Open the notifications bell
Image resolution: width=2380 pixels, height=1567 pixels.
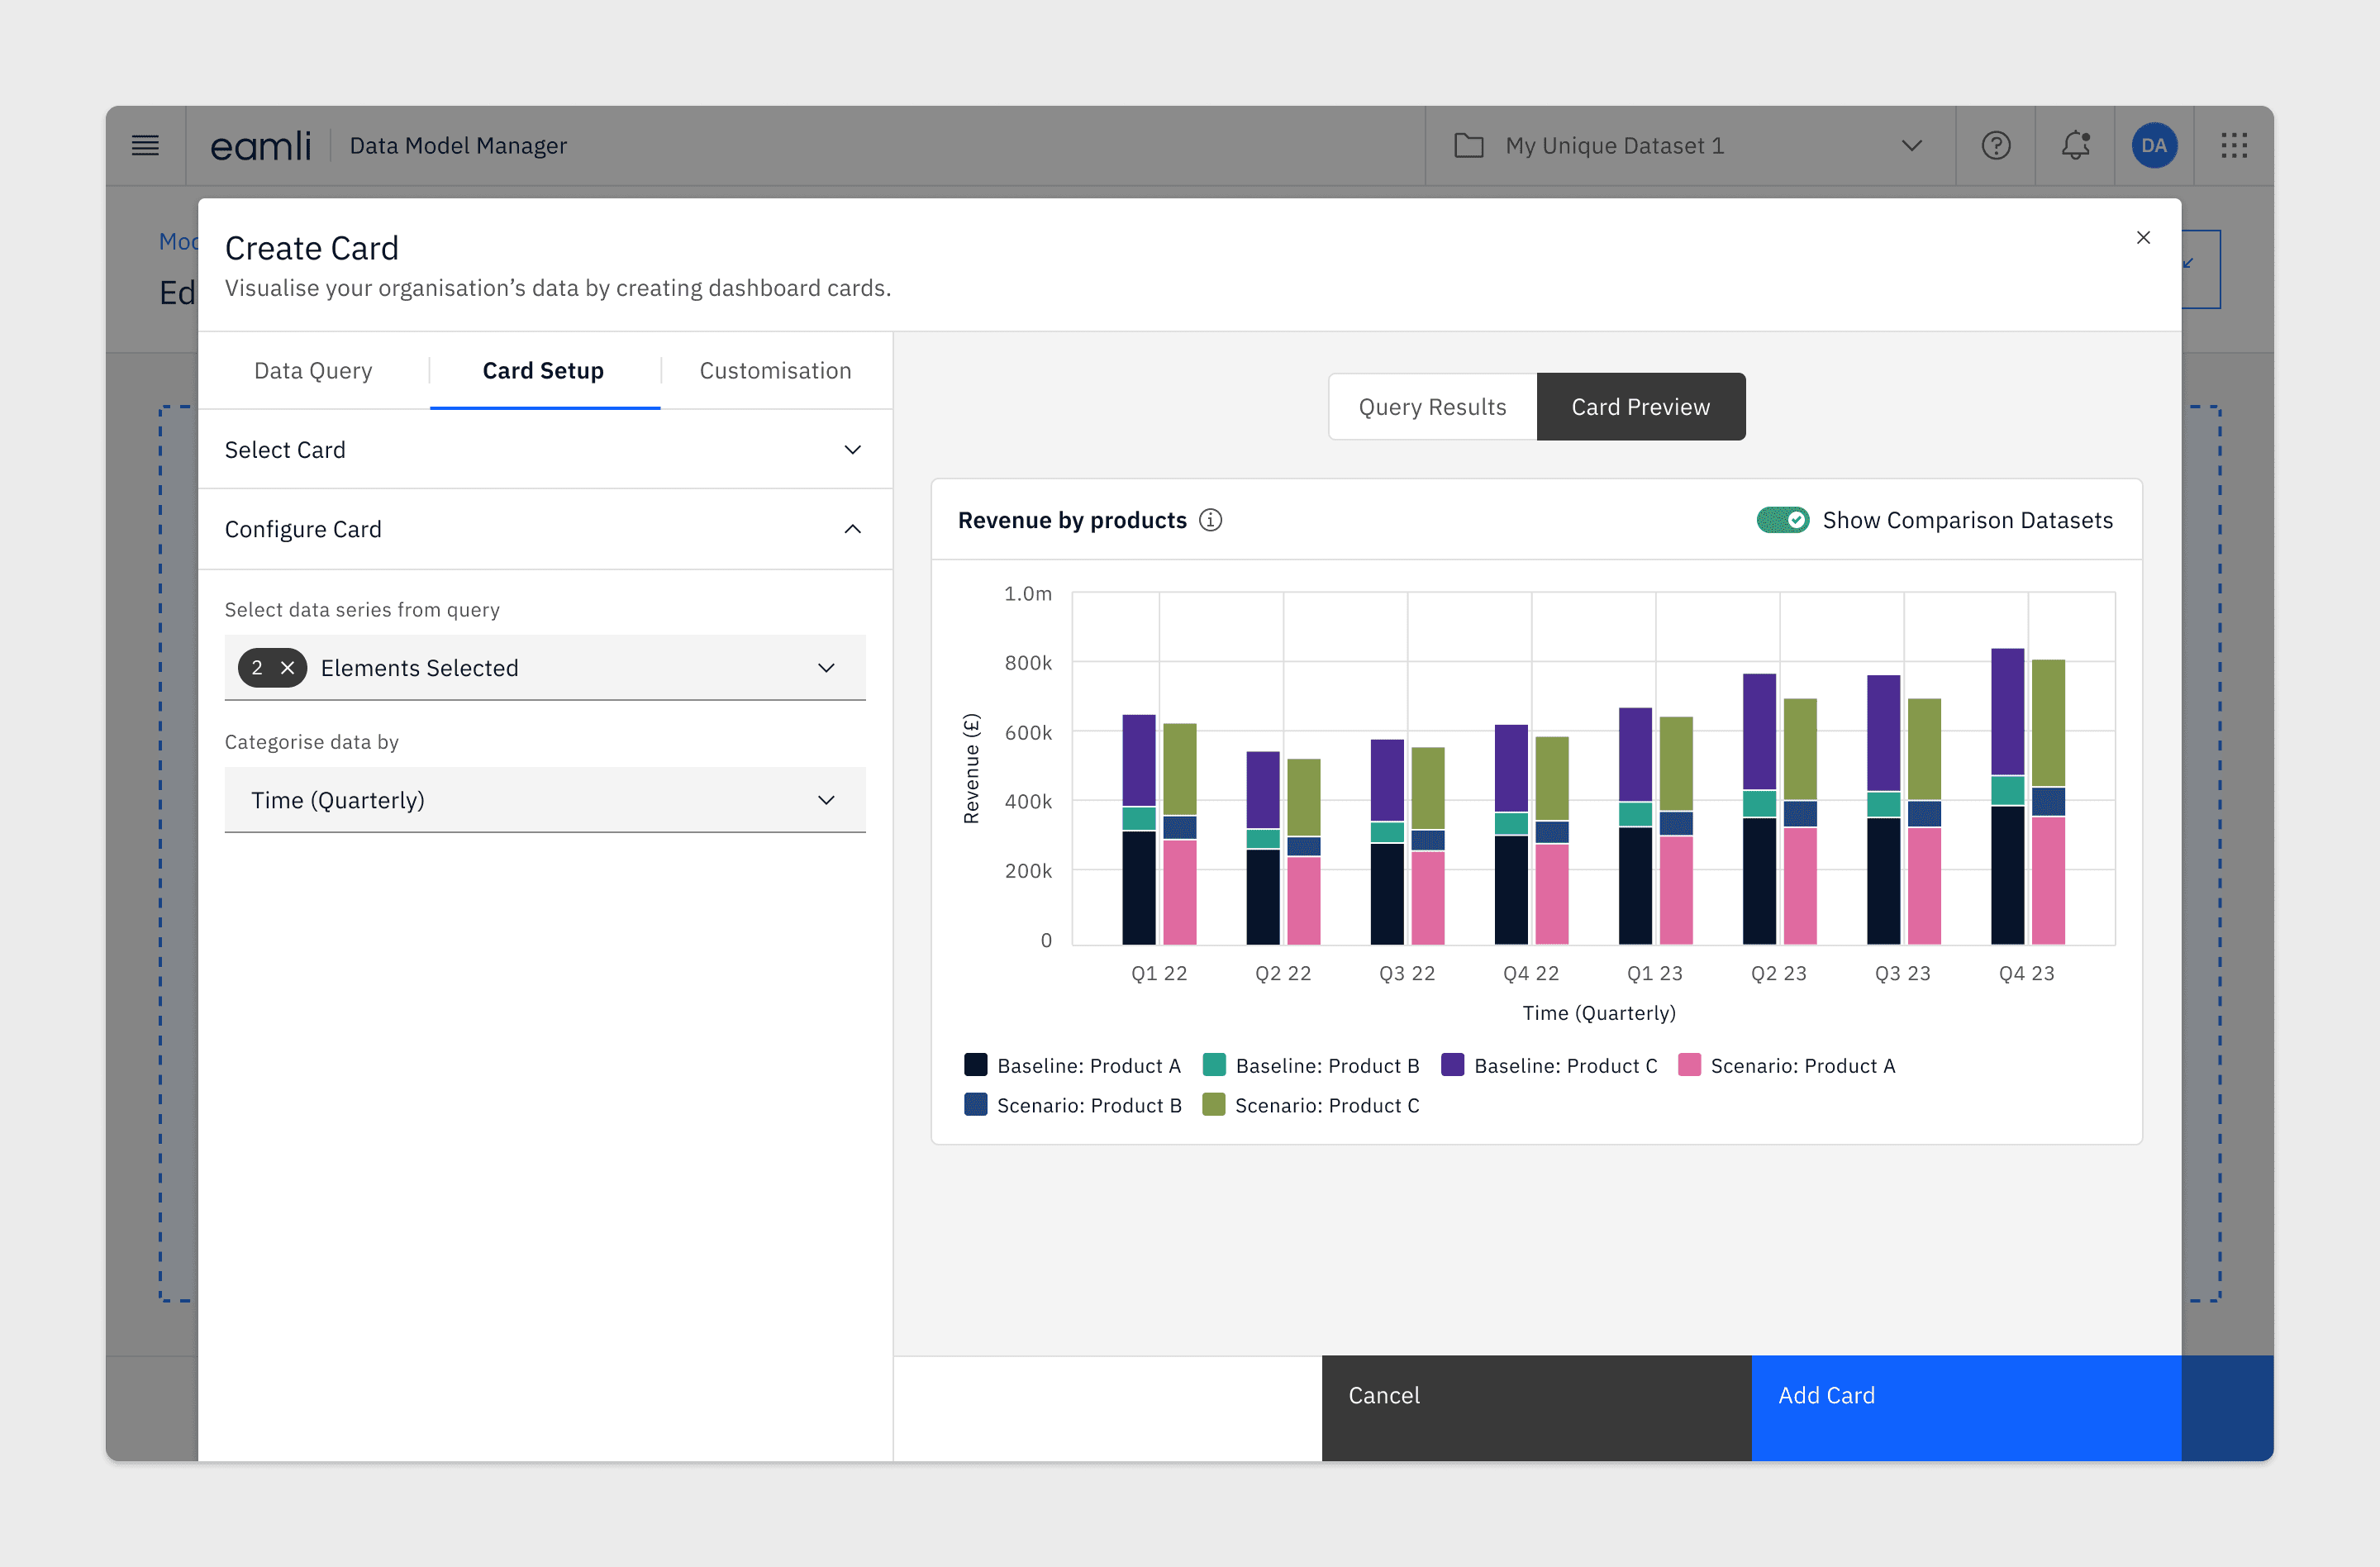[2075, 146]
